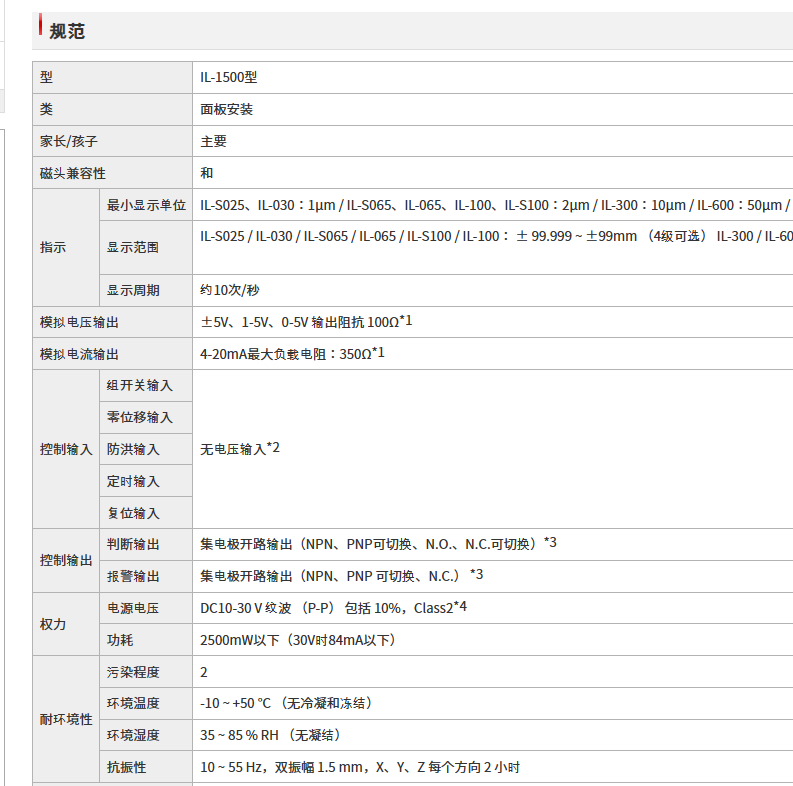The image size is (793, 786).
Task: Click the 控制输出 group label
Action: 66,560
